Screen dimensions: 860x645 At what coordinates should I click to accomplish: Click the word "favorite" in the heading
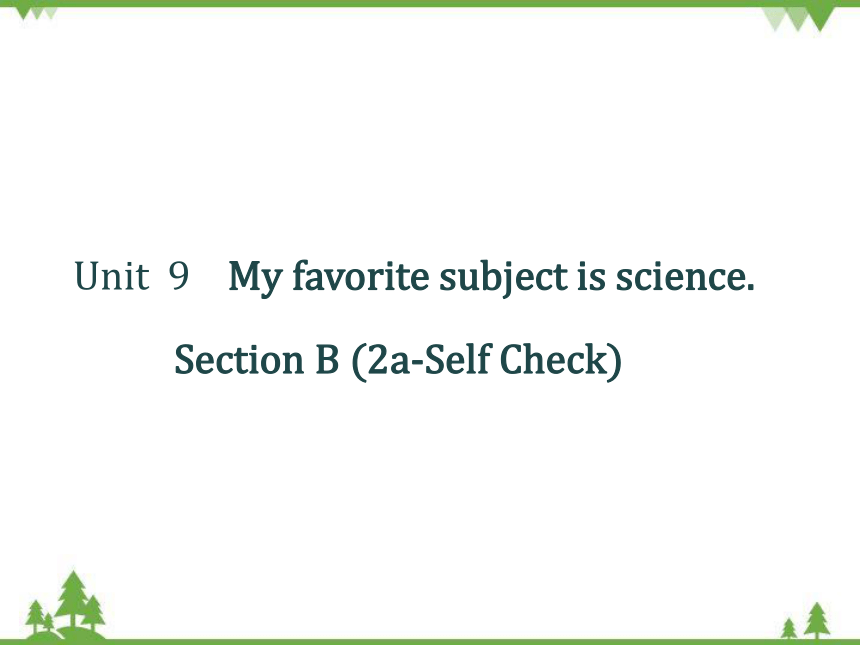click(360, 275)
